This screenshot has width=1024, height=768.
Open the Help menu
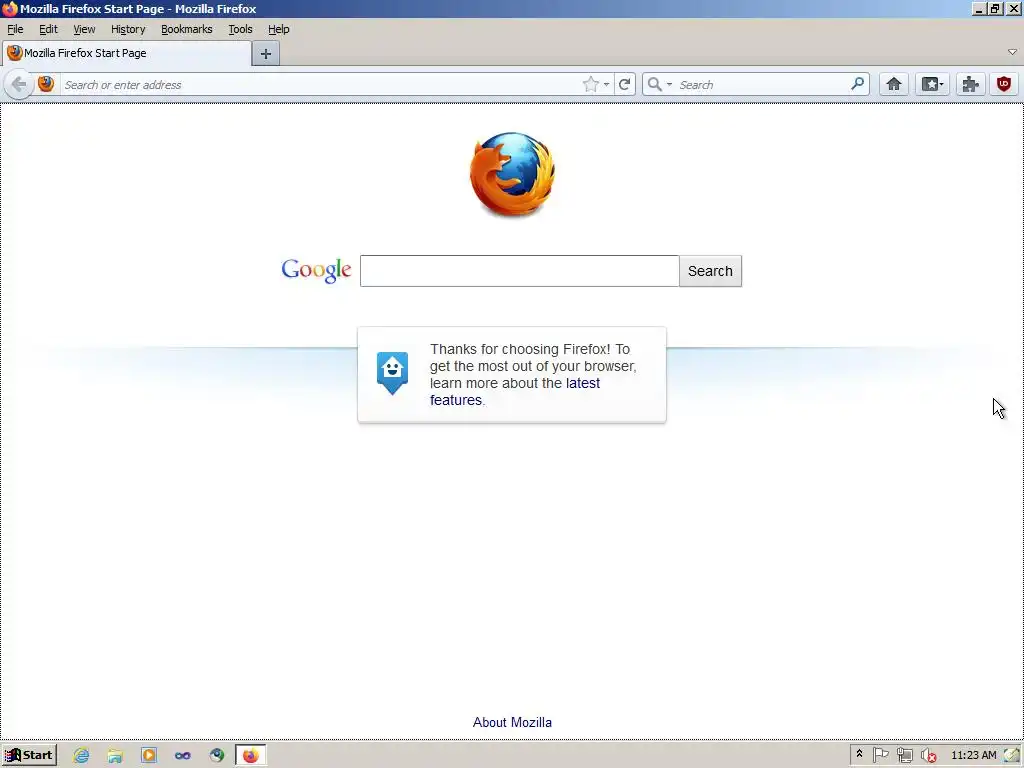click(x=279, y=29)
